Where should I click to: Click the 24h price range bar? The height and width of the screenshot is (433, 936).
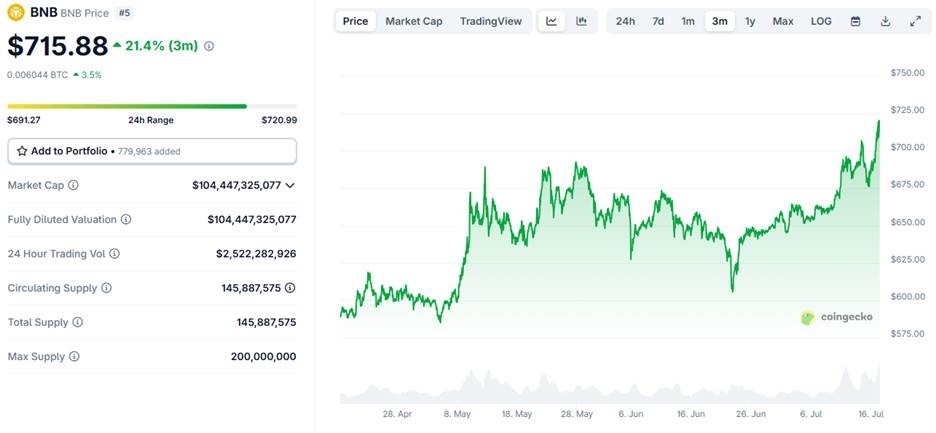click(151, 106)
